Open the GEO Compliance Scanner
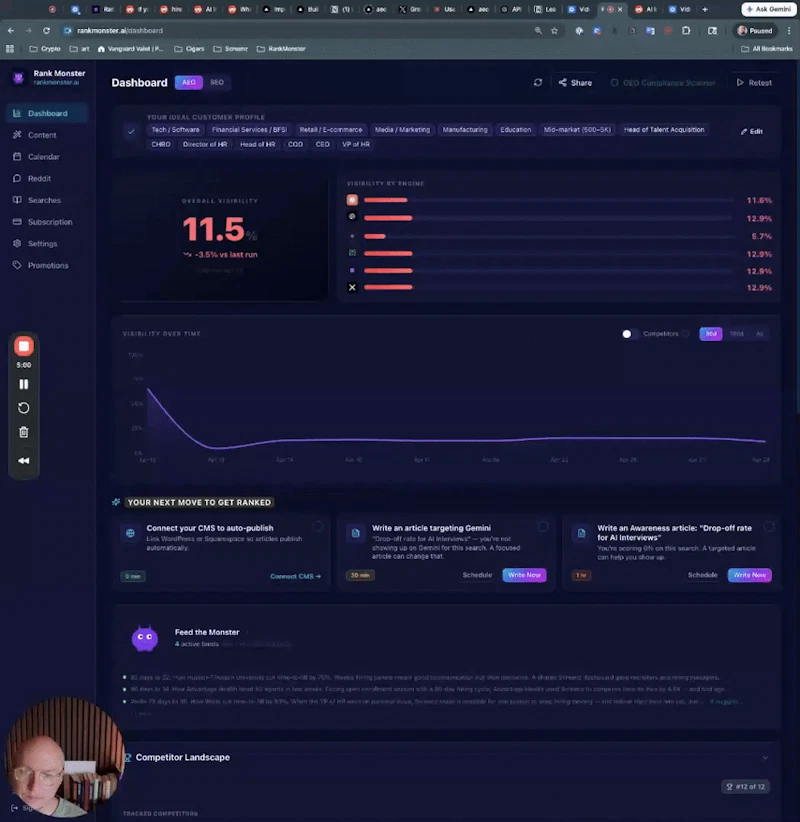The height and width of the screenshot is (822, 800). pyautogui.click(x=663, y=83)
